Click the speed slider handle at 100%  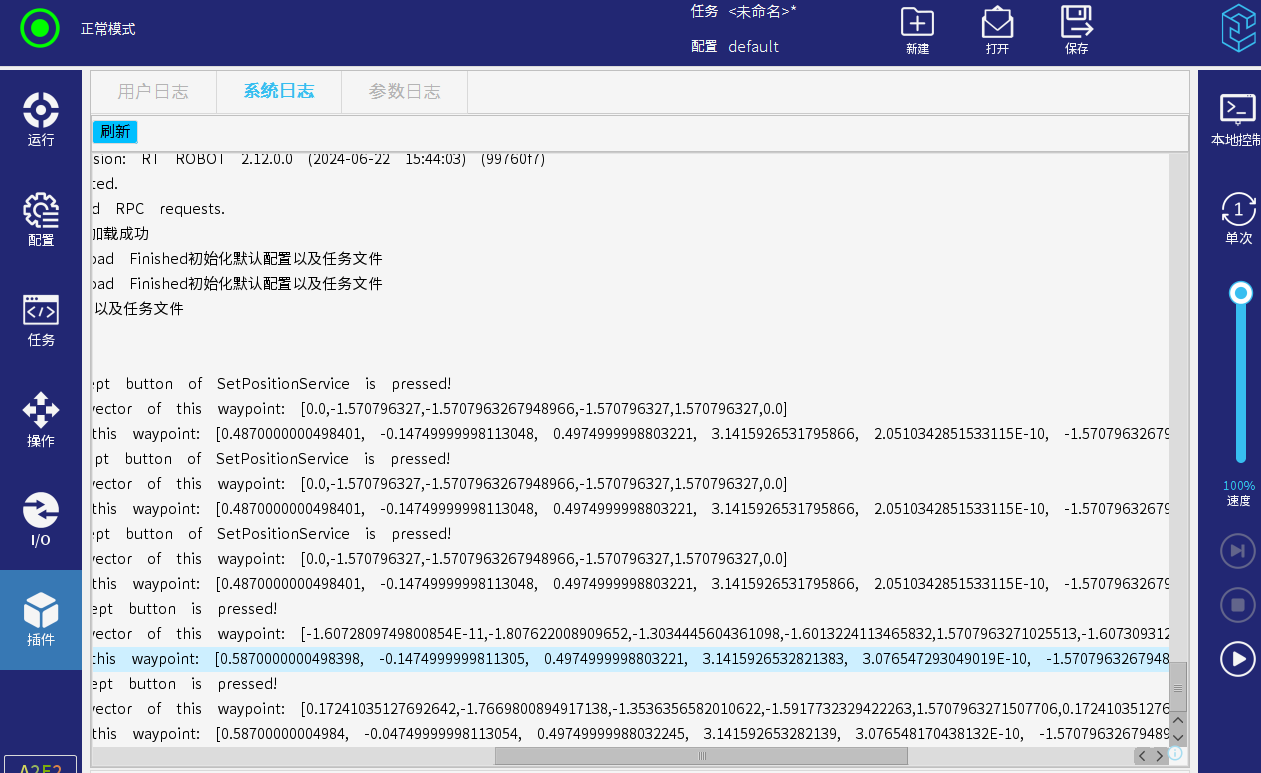click(x=1241, y=293)
